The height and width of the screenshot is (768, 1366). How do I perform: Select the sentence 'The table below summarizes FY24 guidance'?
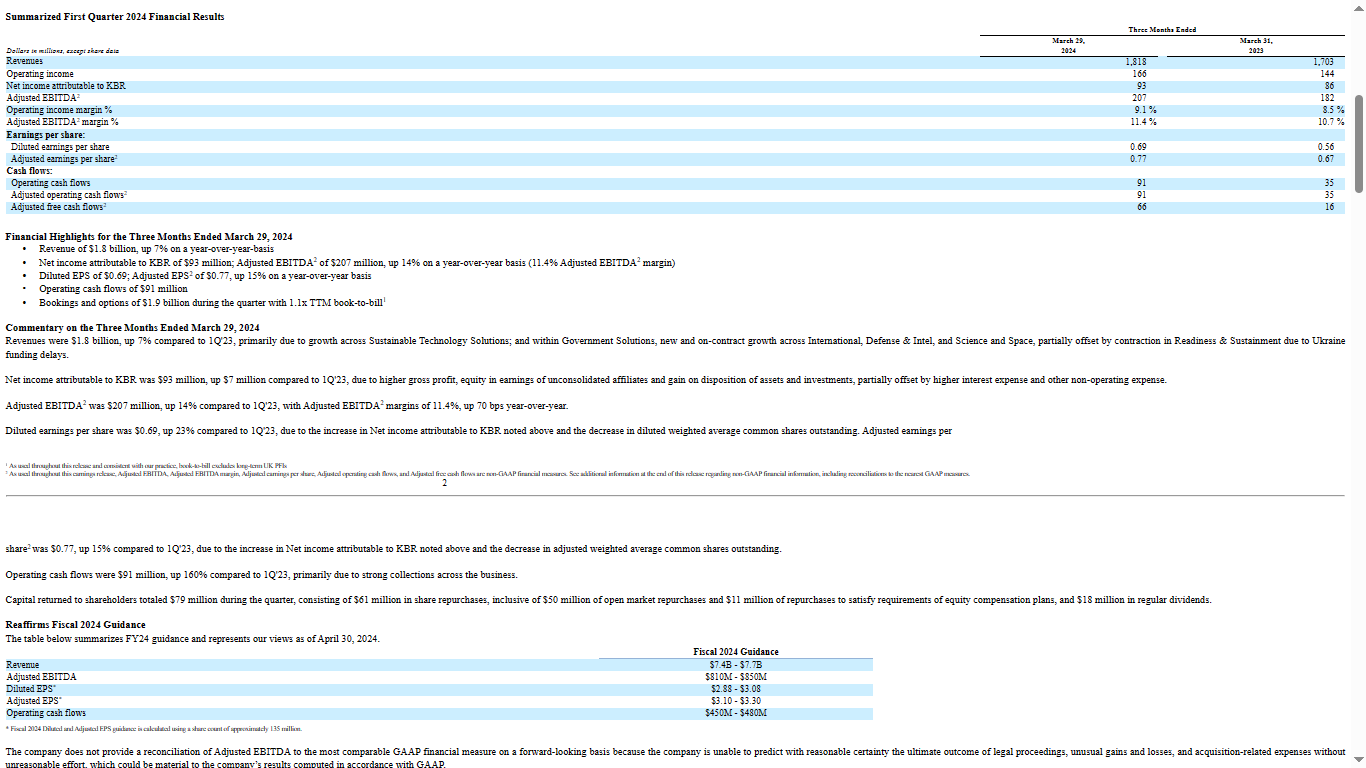click(193, 638)
